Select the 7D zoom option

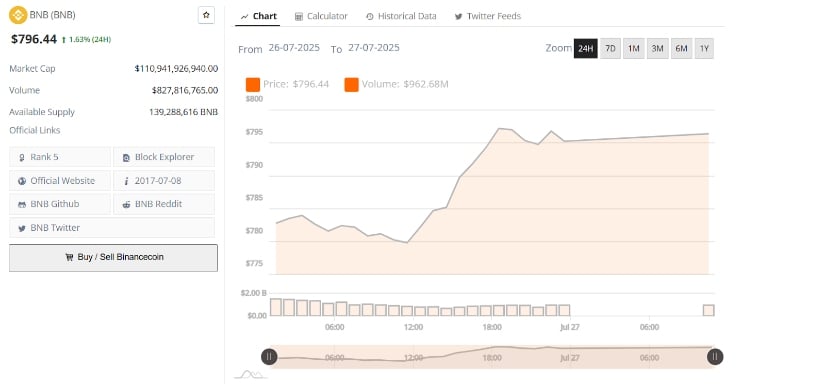coord(610,48)
